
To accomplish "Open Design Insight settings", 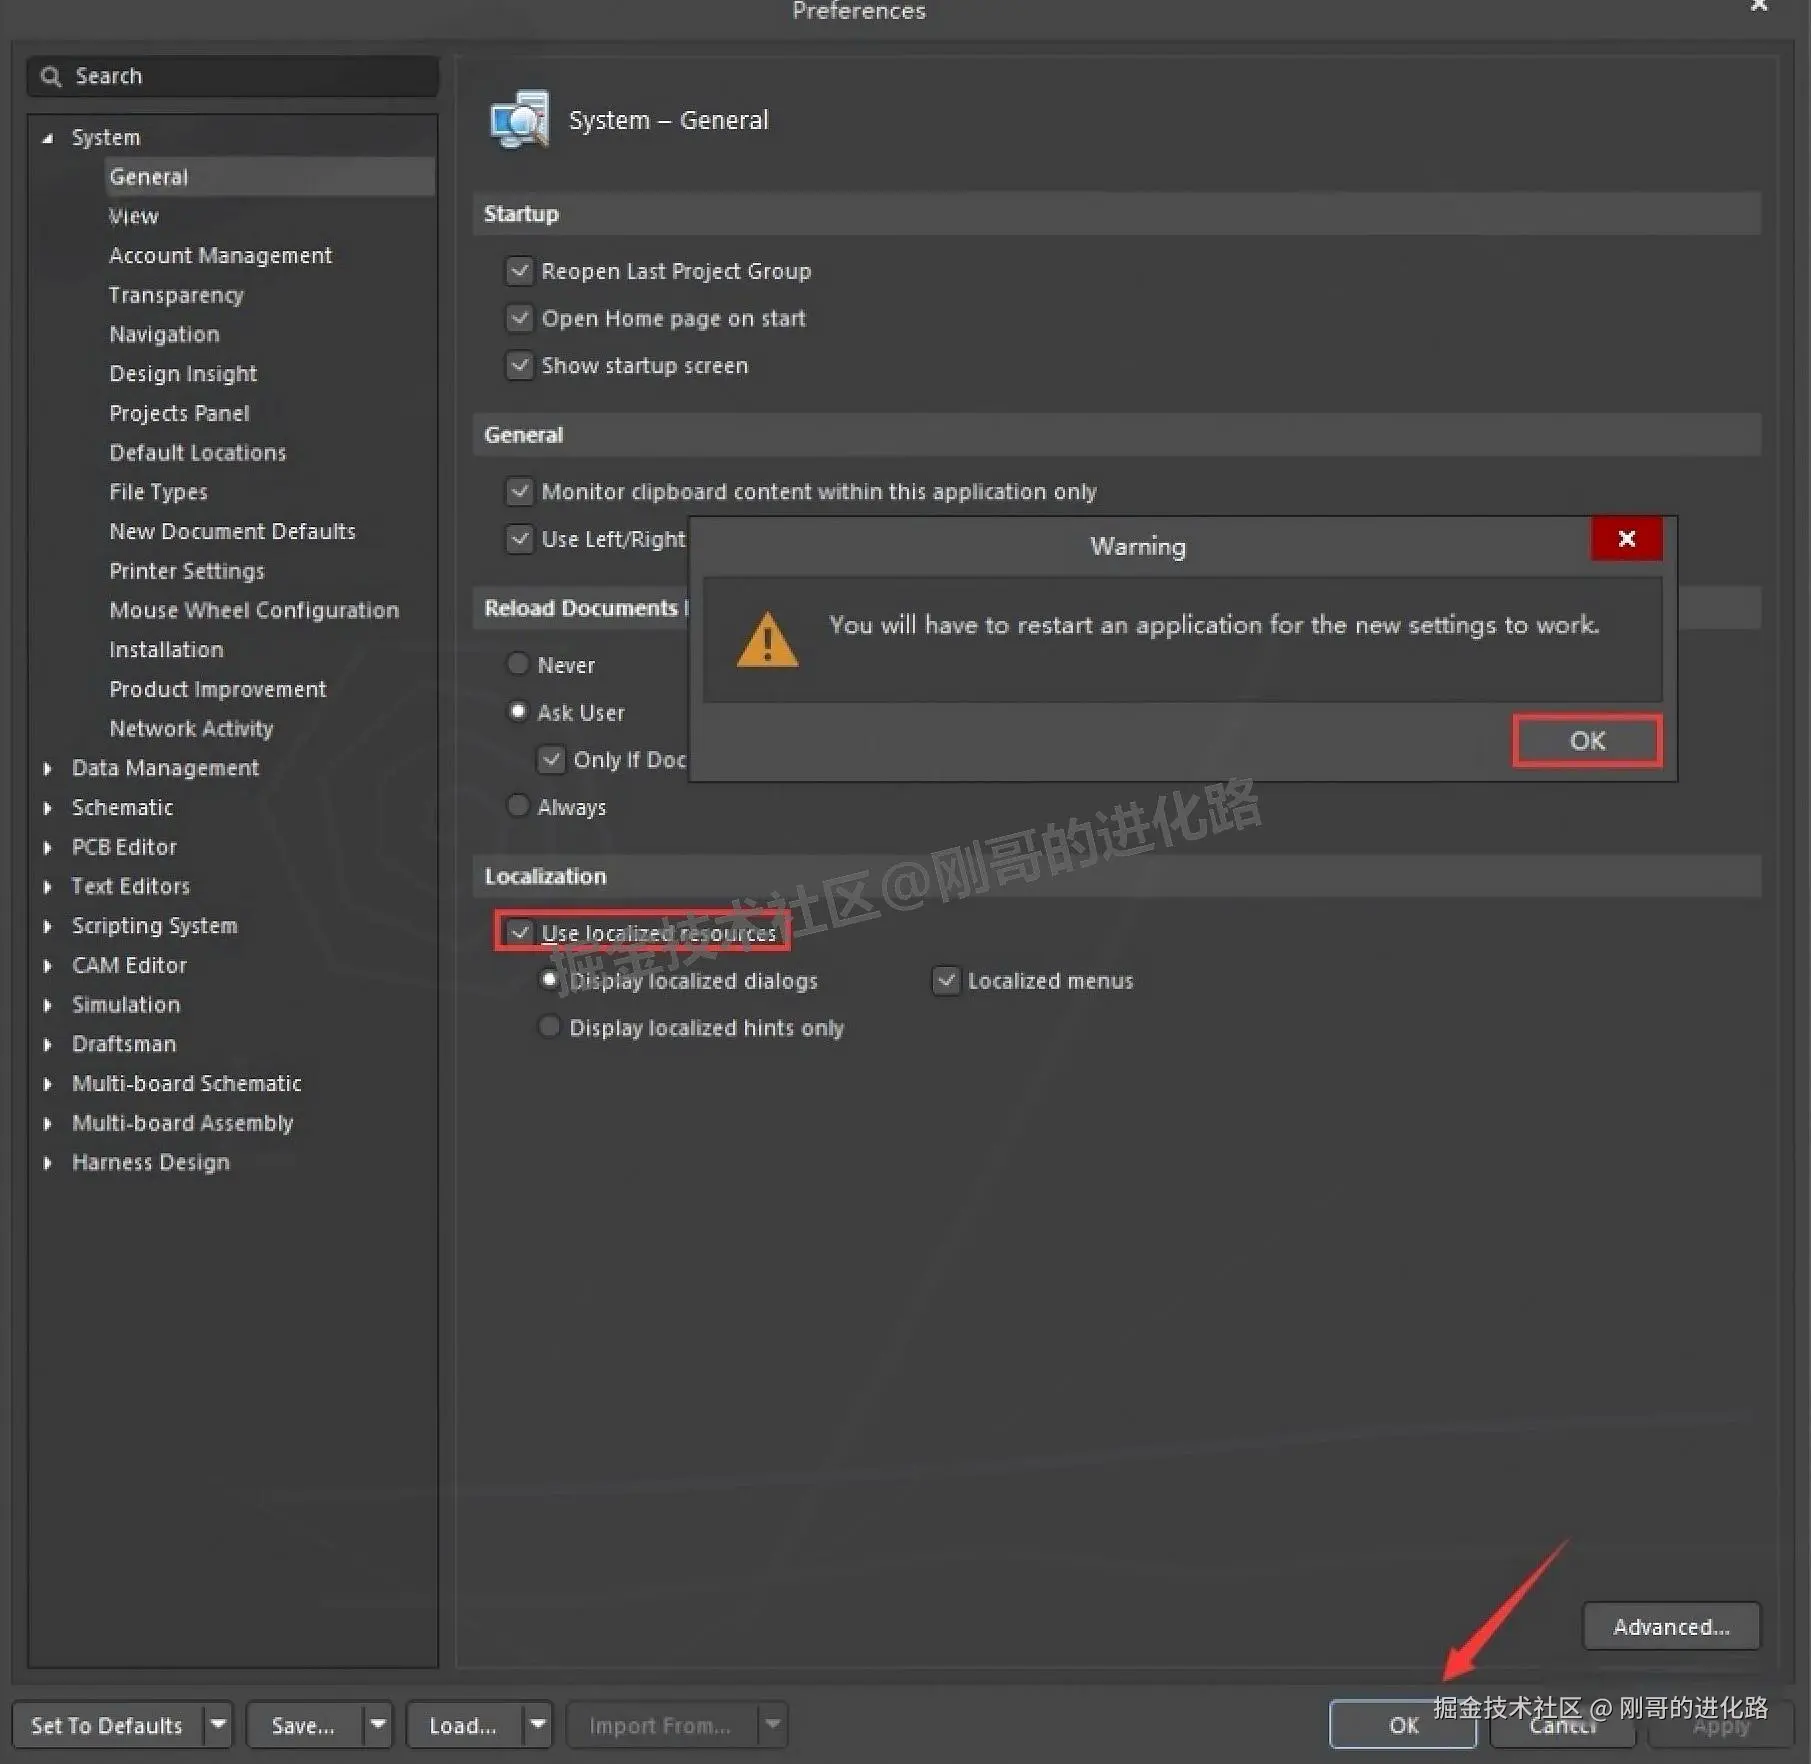I will coord(183,374).
